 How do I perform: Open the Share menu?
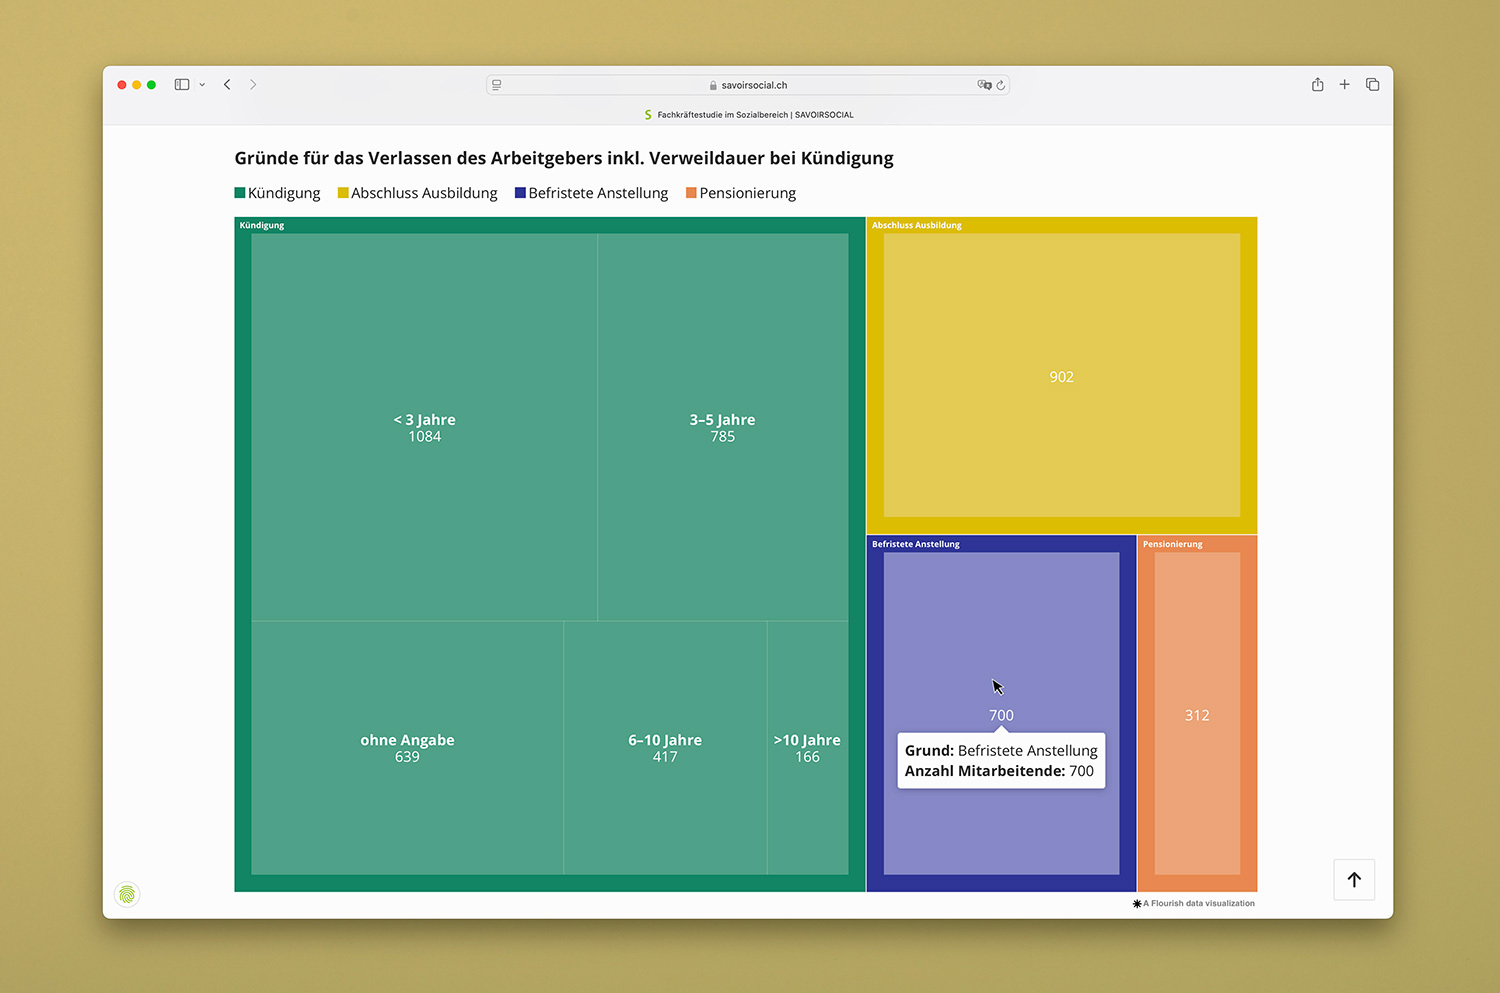1317,85
